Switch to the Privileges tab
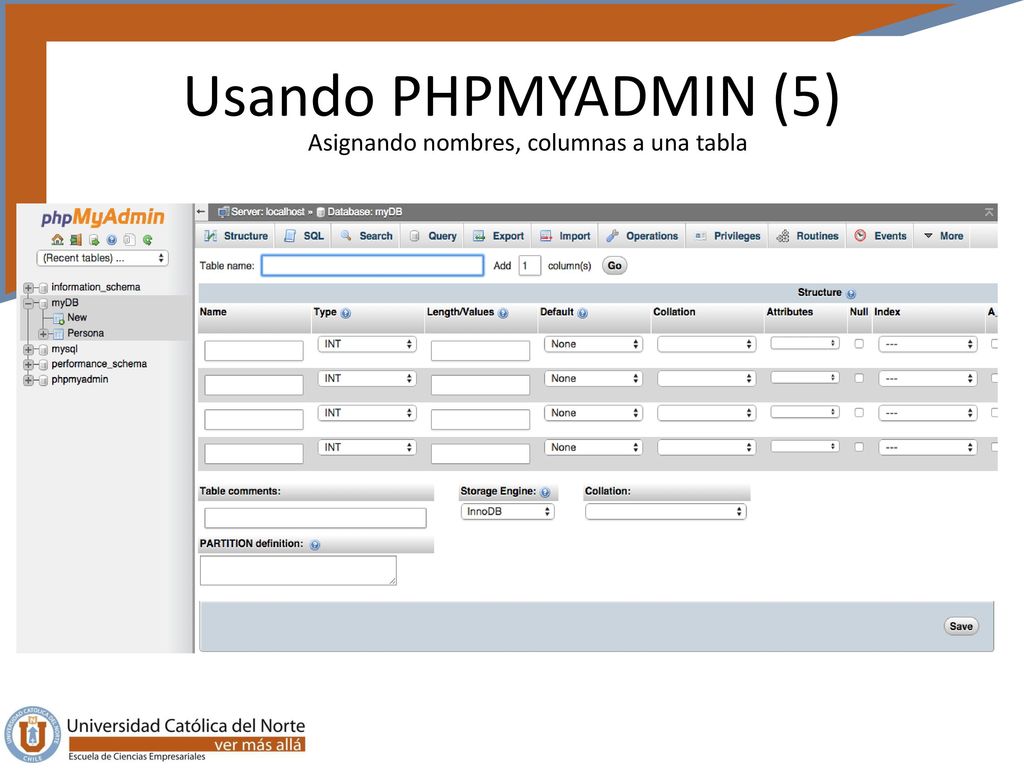1024x768 pixels. click(728, 236)
